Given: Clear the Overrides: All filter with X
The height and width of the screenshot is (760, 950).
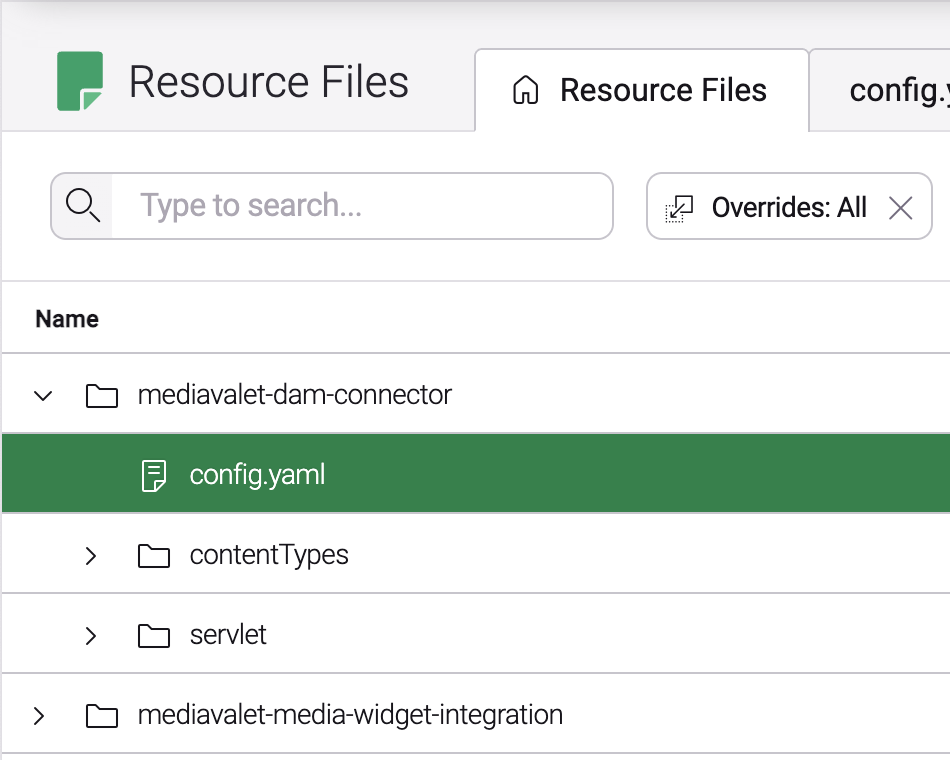Looking at the screenshot, I should (900, 208).
